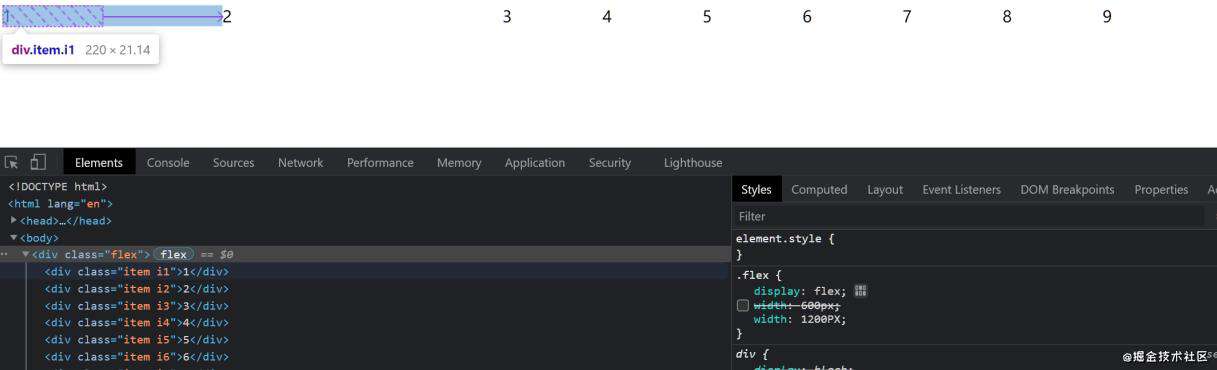
Task: Open the Properties sidebar tab
Action: point(1161,189)
